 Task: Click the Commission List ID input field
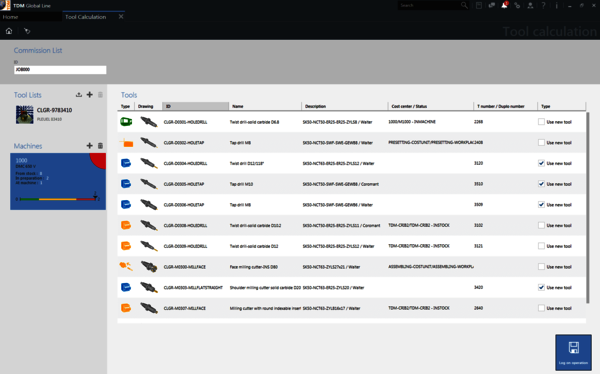[x=60, y=70]
